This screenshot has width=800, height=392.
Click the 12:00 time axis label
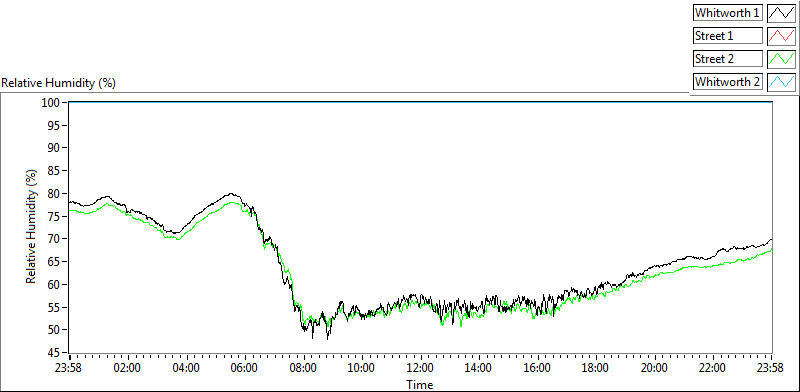click(x=420, y=368)
